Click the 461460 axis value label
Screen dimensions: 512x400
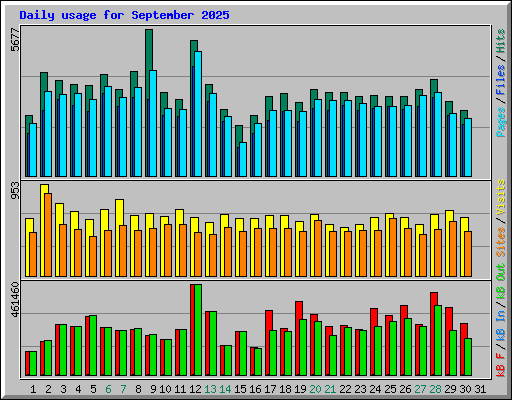point(15,299)
